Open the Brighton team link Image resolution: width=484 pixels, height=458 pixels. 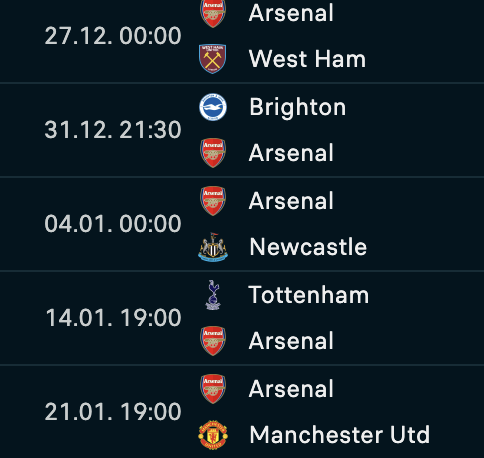click(297, 107)
